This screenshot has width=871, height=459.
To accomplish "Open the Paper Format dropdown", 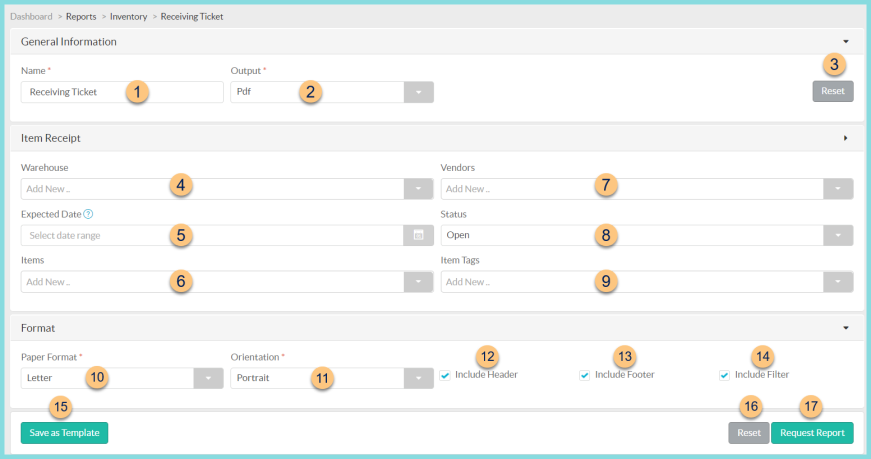I will [208, 378].
